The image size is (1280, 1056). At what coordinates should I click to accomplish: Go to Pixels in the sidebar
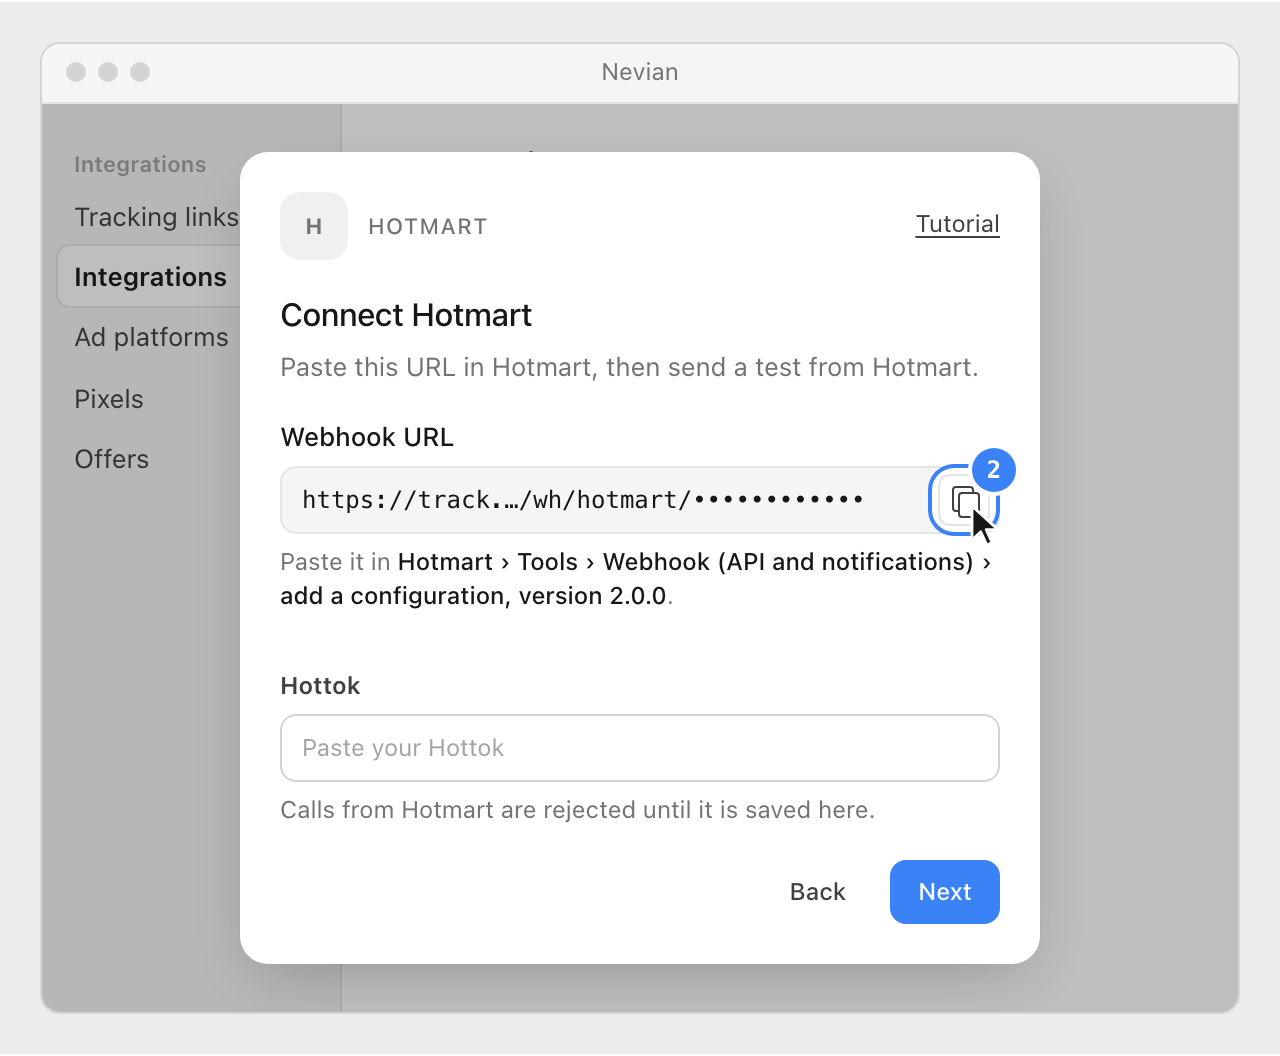coord(109,399)
